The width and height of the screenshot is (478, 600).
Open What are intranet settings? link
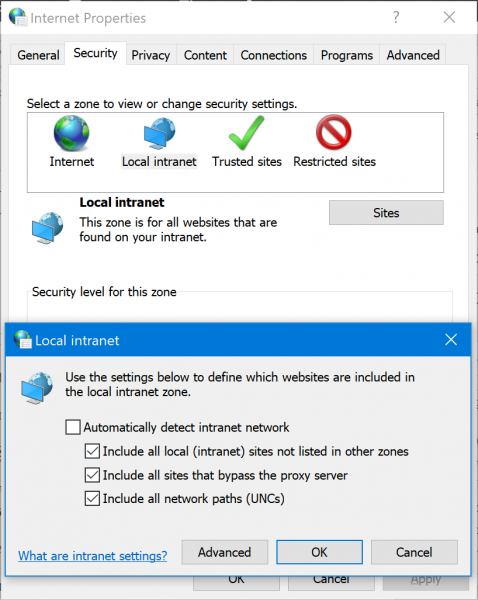click(x=93, y=556)
